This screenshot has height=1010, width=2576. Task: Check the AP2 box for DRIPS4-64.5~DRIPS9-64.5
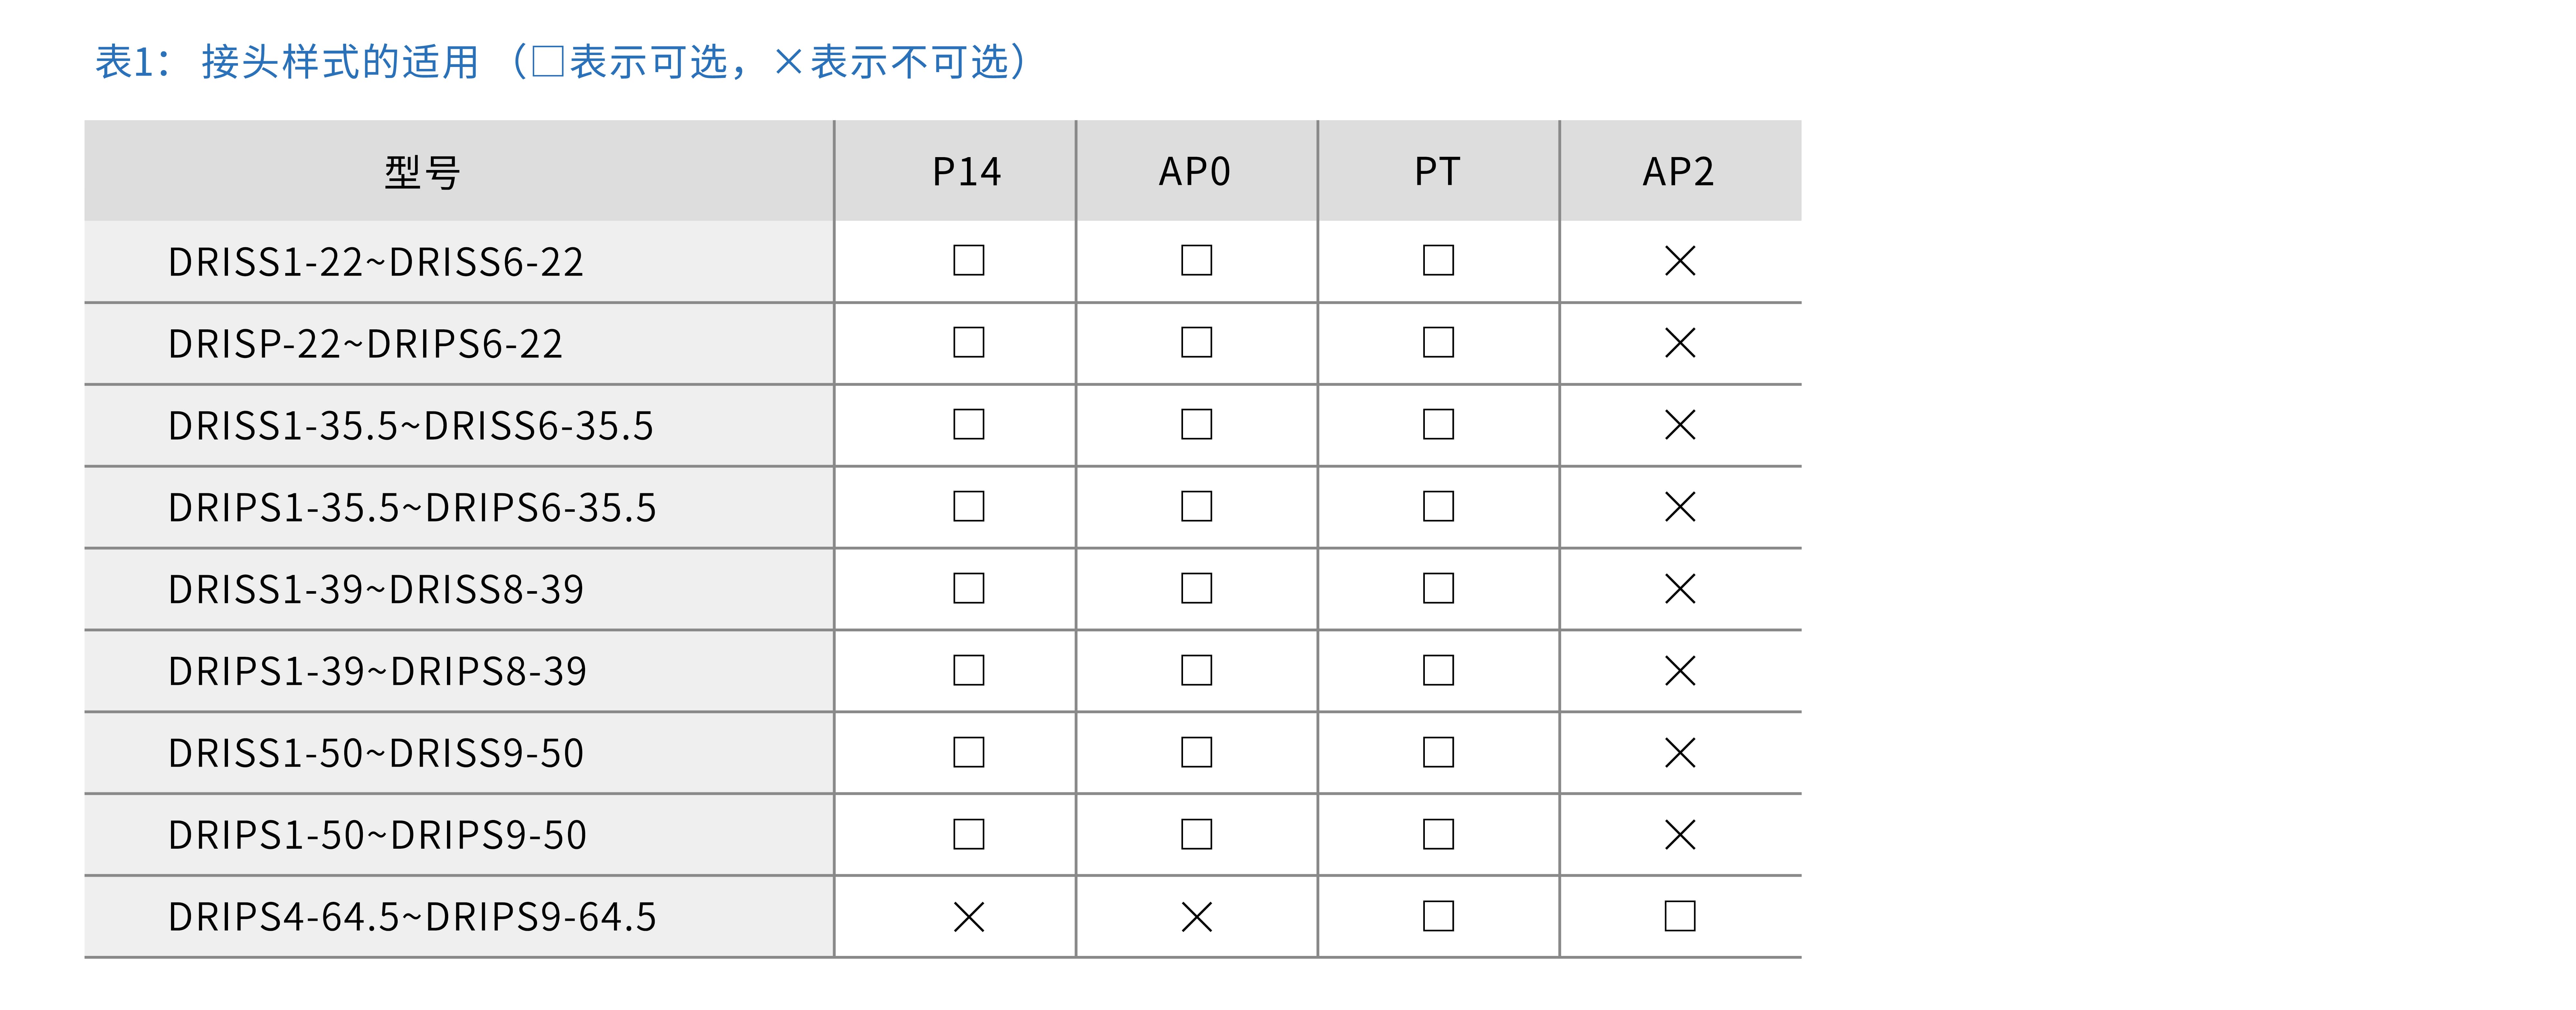tap(1680, 916)
